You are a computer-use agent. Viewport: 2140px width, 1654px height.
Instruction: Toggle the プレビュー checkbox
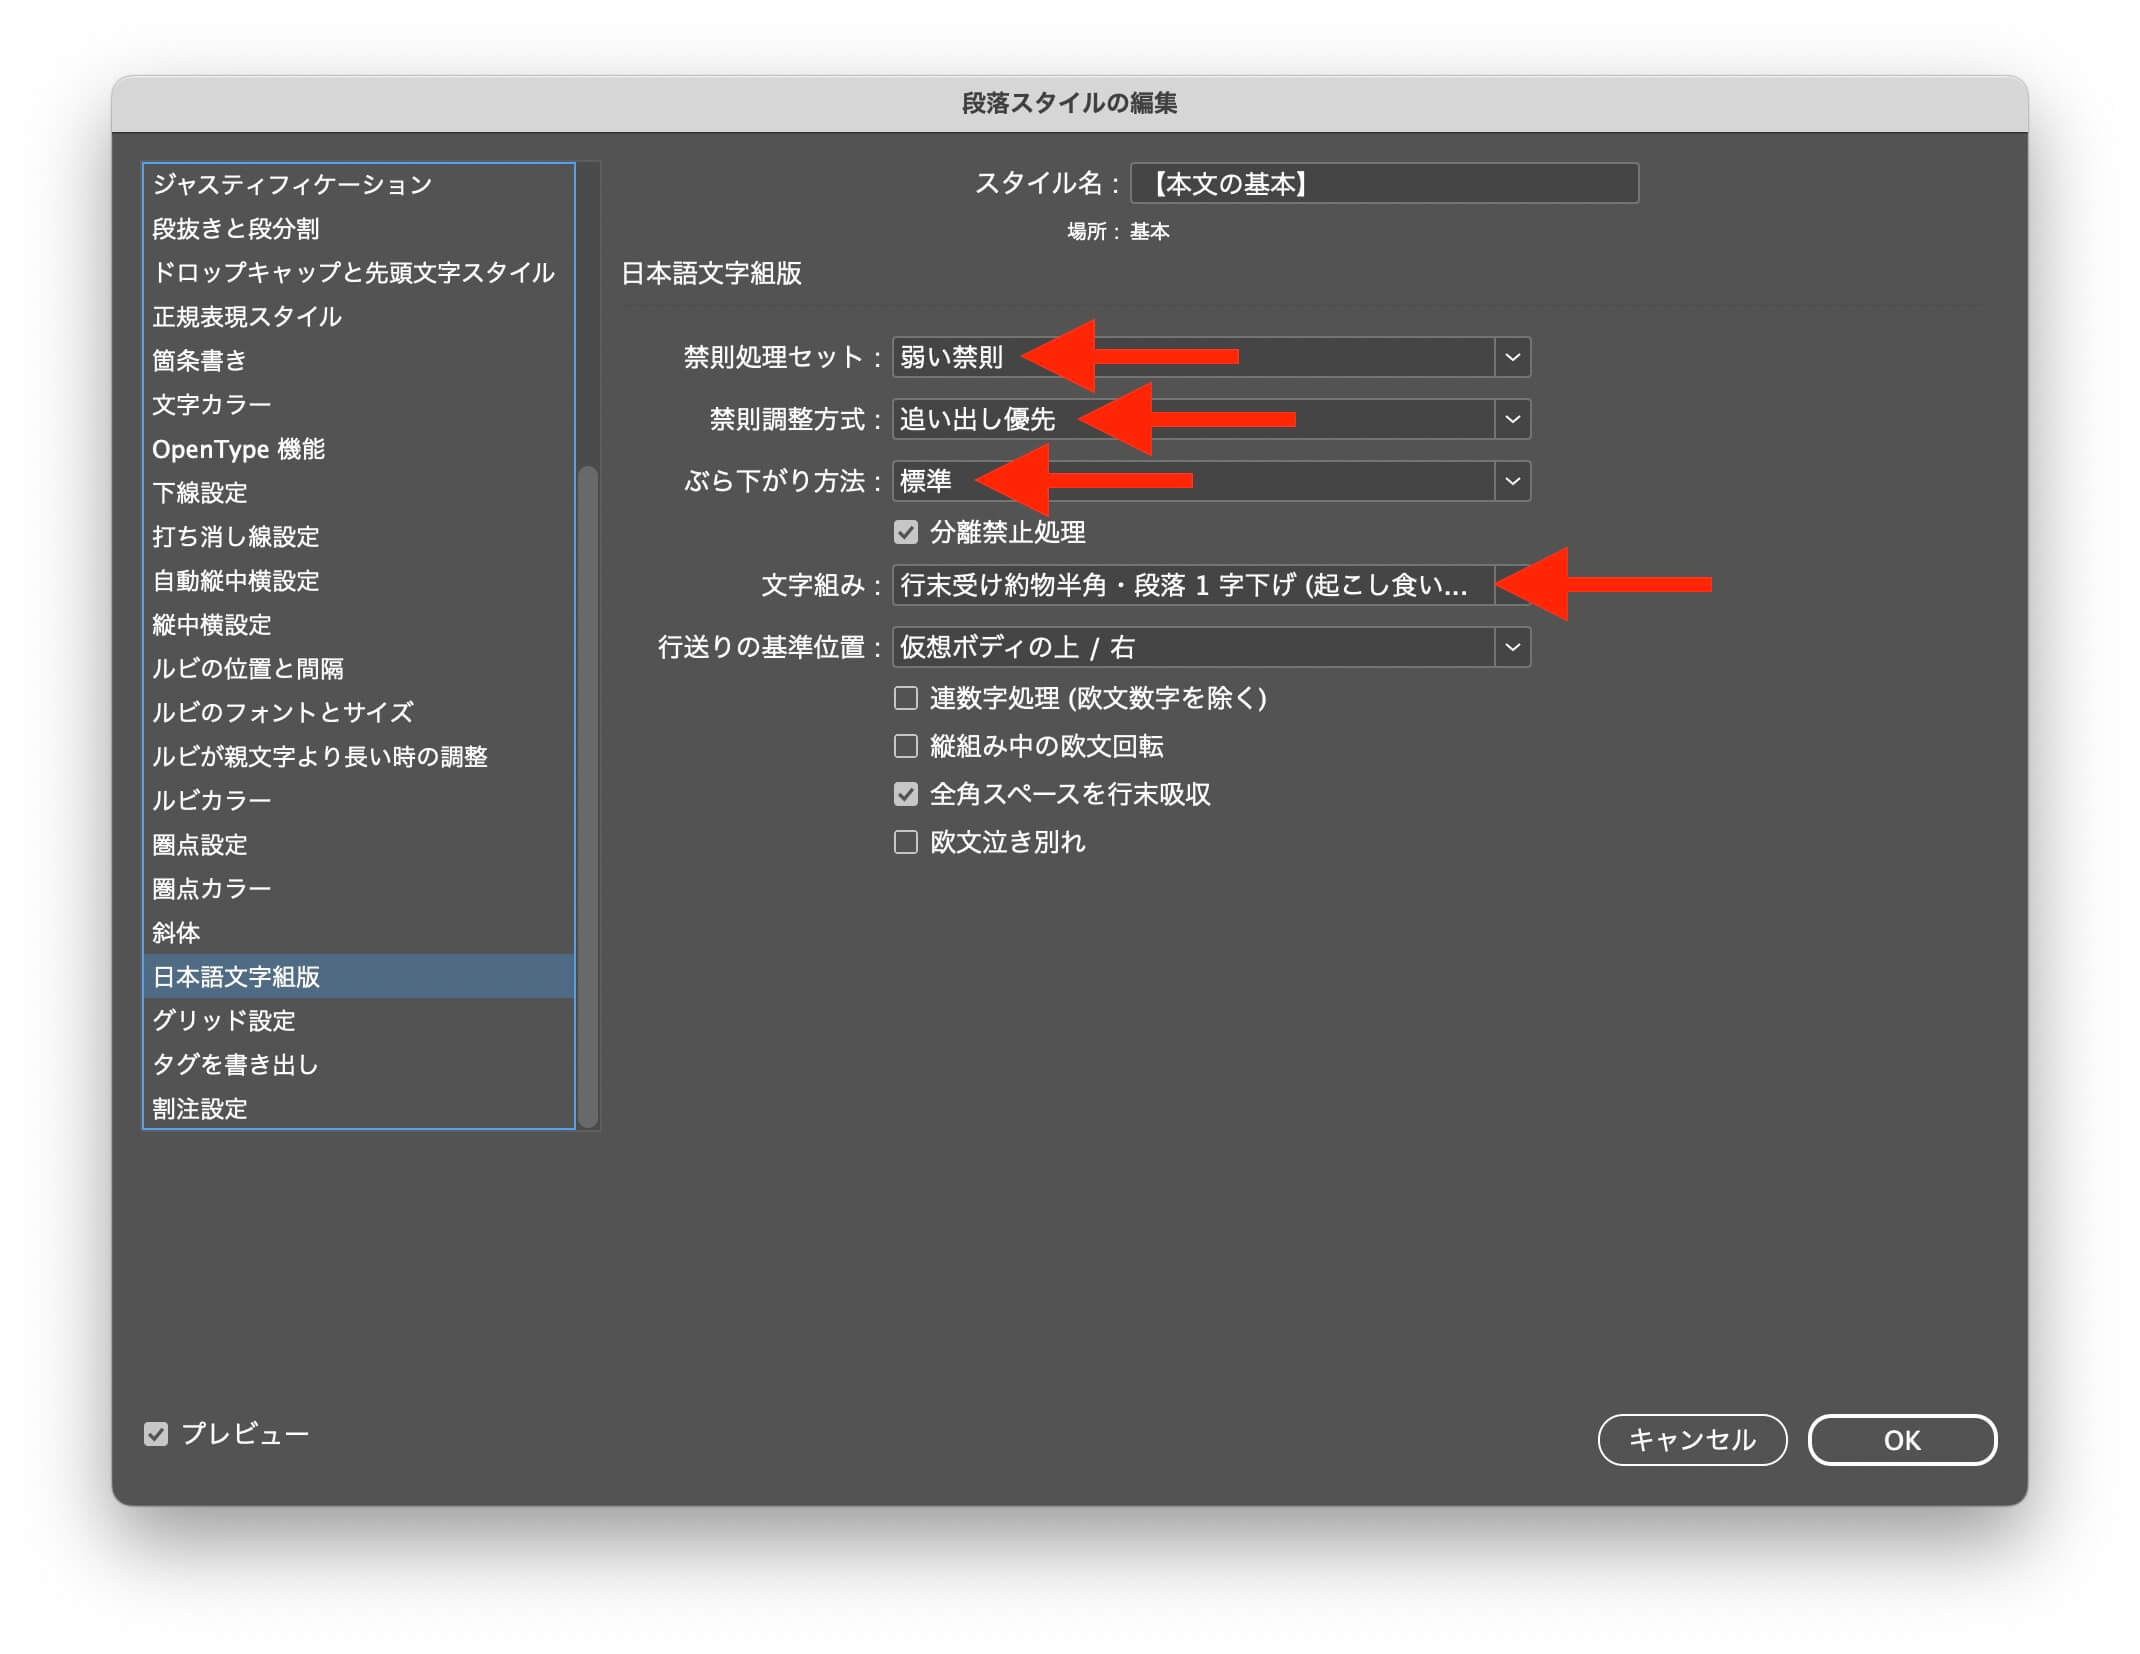[156, 1434]
